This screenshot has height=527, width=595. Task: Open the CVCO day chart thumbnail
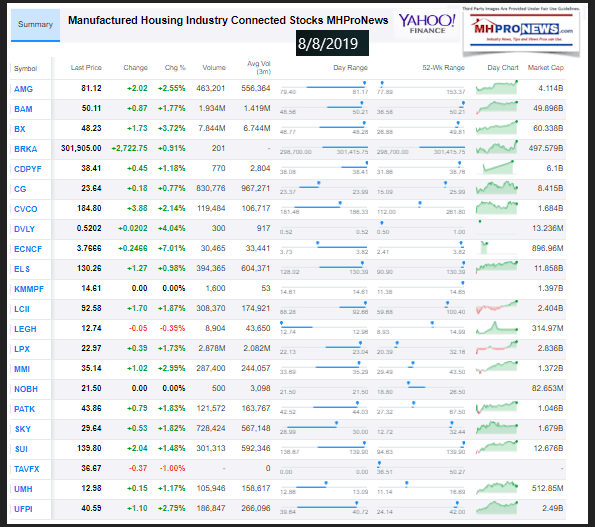tap(497, 208)
